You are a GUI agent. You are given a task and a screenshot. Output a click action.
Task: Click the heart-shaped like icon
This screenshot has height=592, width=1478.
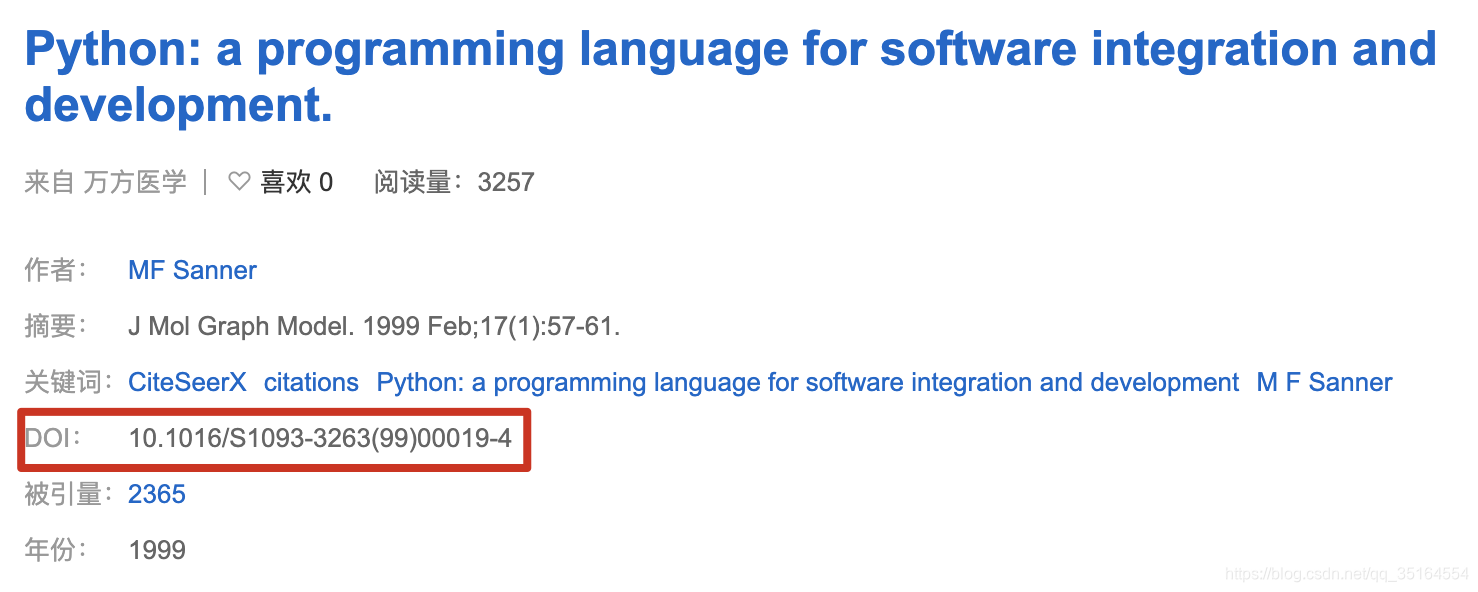[238, 181]
